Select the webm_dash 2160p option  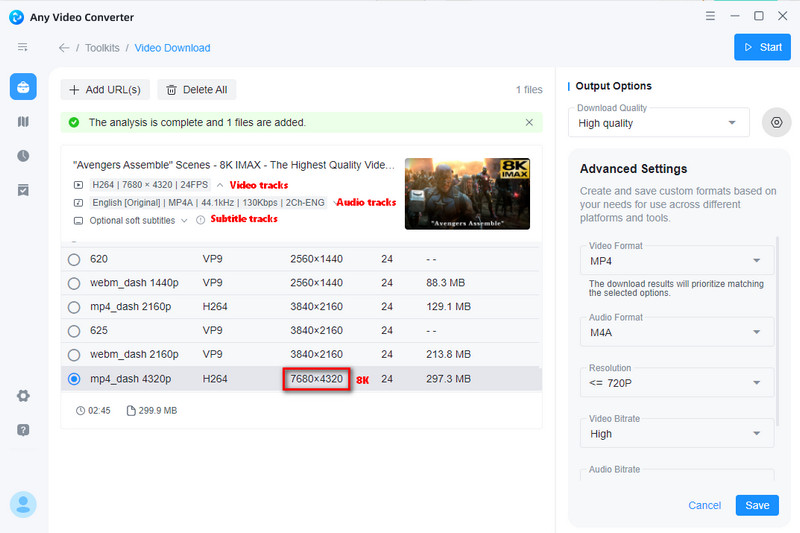pos(74,354)
